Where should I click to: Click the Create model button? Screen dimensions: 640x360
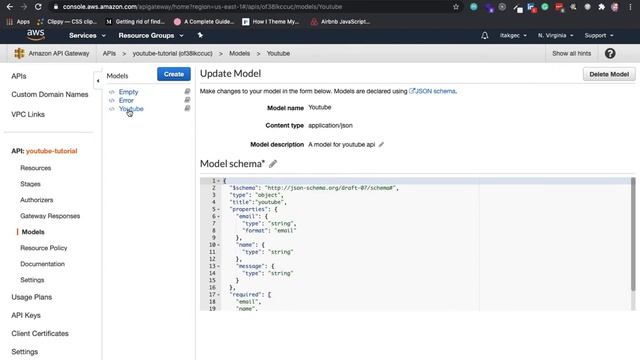click(174, 74)
